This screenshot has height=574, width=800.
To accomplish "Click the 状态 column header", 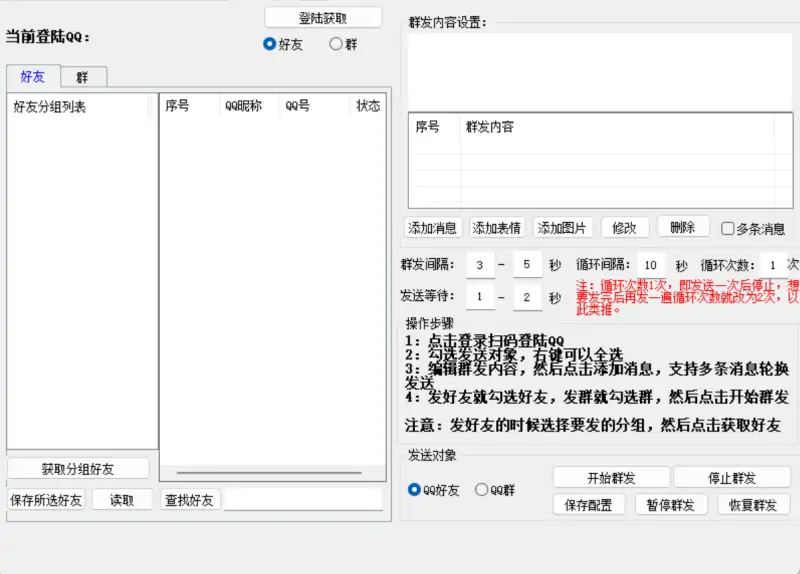I will click(368, 106).
